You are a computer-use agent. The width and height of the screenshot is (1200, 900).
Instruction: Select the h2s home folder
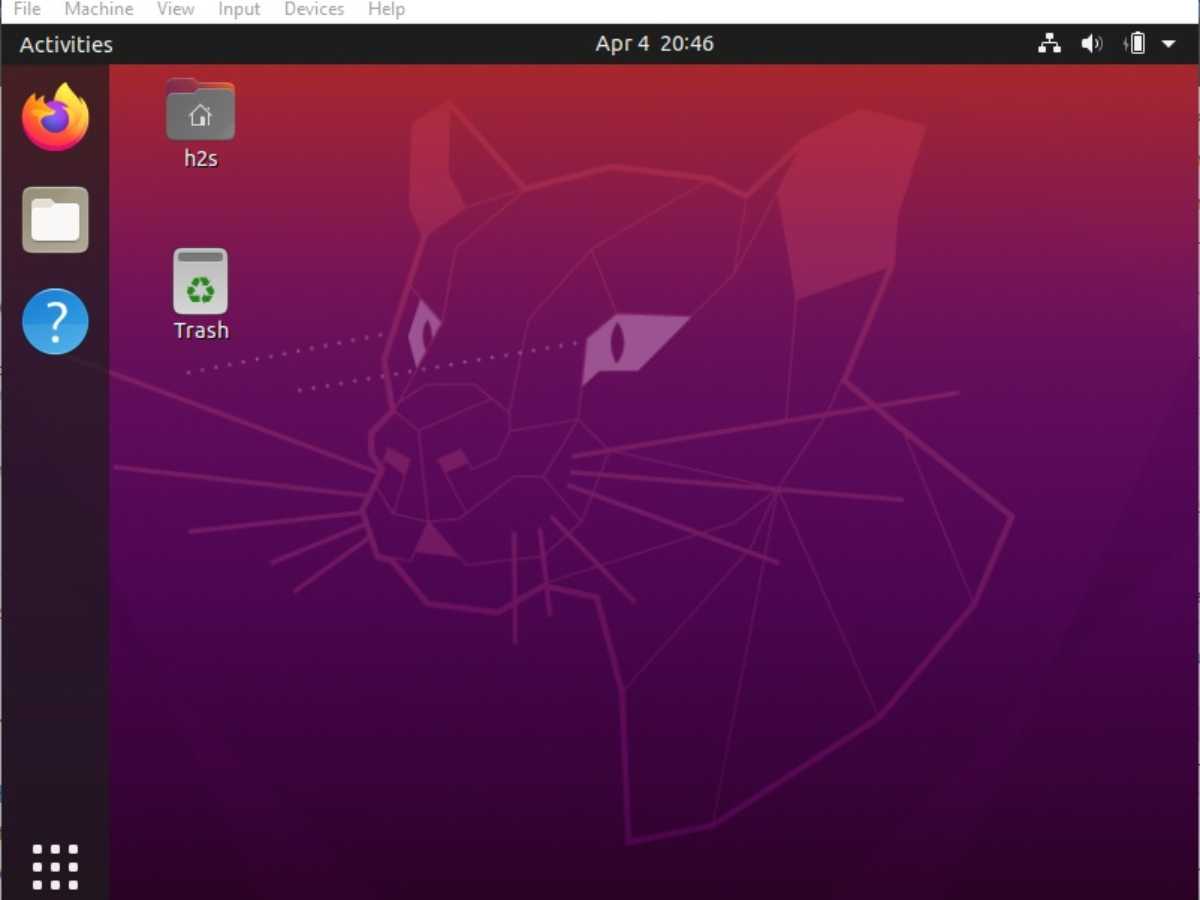[x=200, y=123]
